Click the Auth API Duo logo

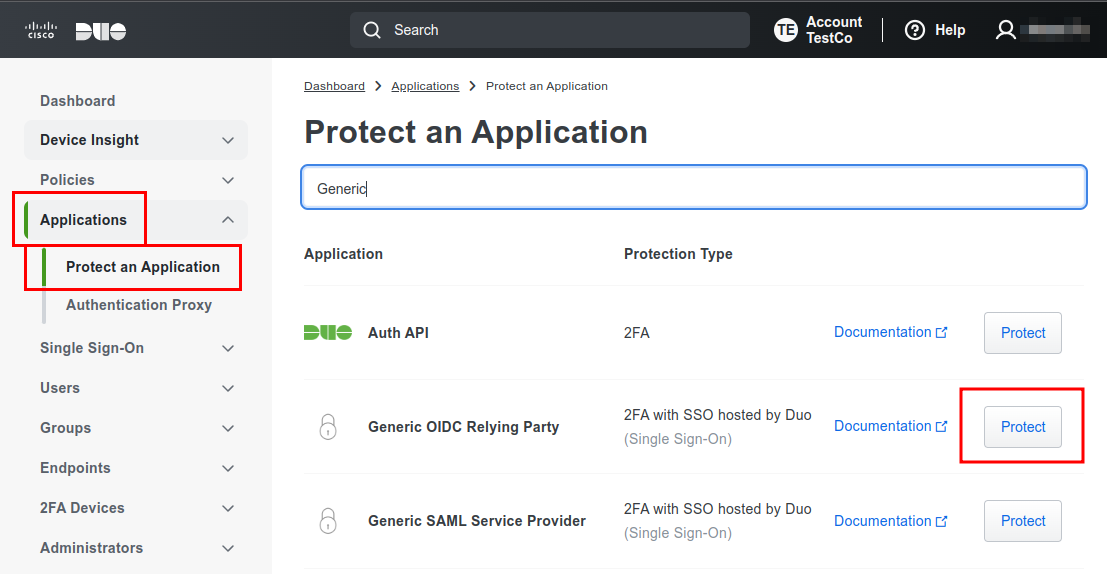pyautogui.click(x=328, y=333)
